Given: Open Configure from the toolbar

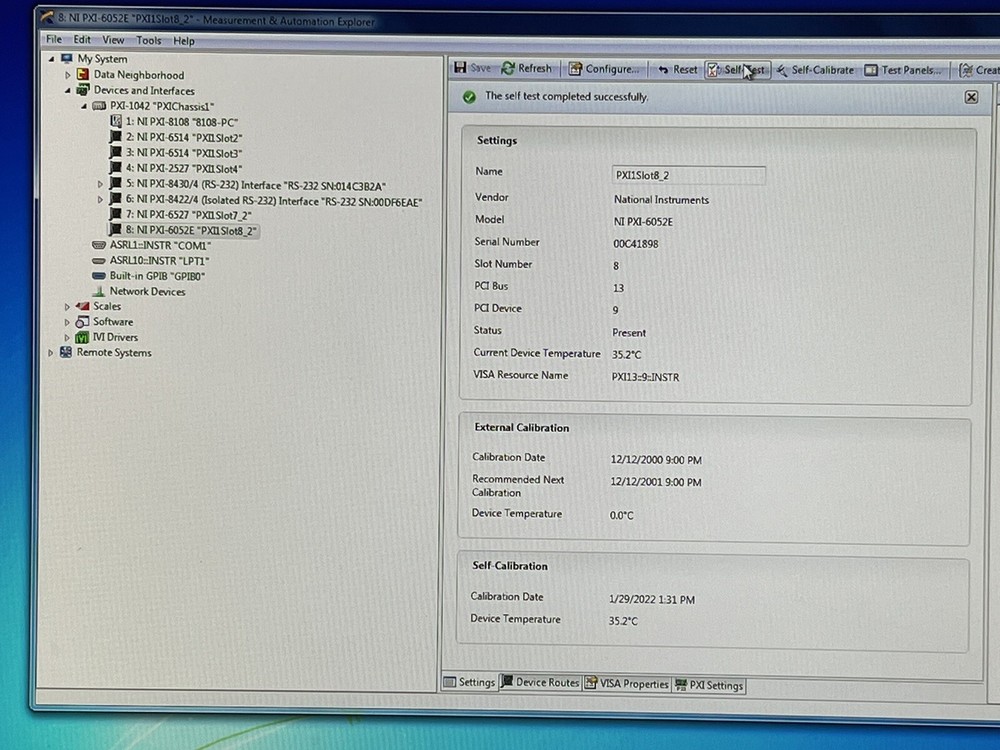Looking at the screenshot, I should click(576, 69).
